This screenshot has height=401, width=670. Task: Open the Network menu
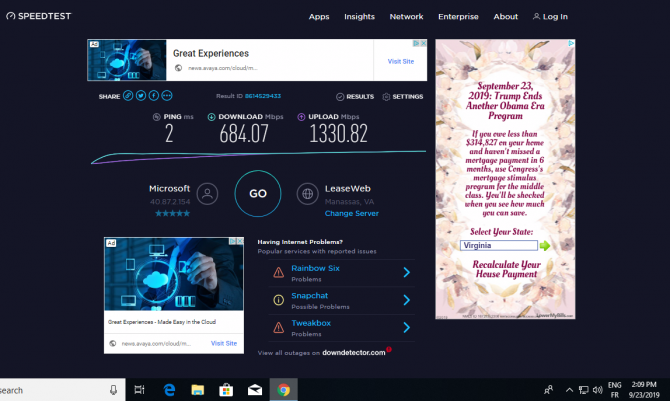(406, 17)
